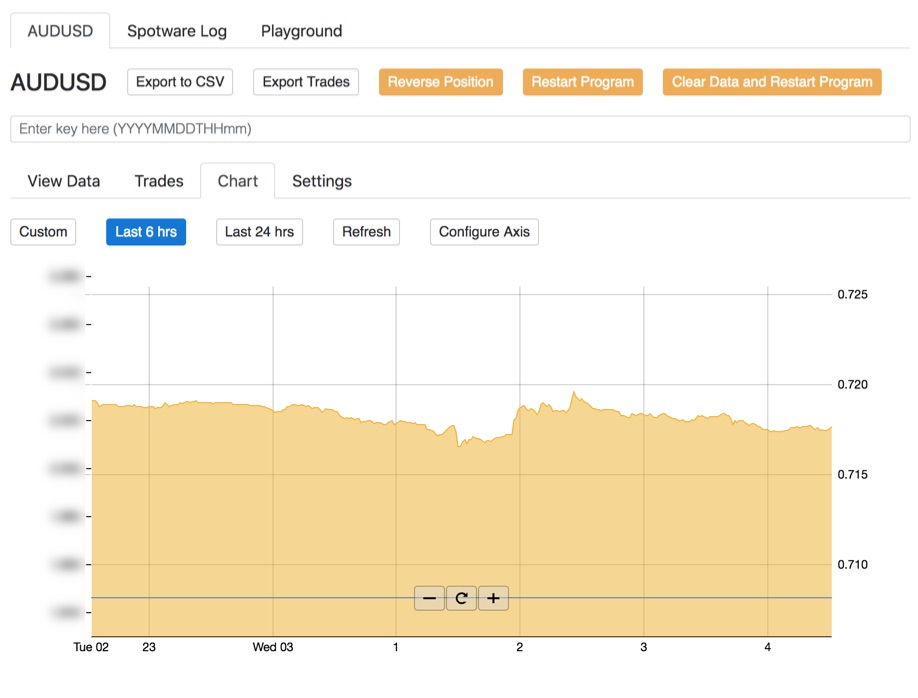The image size is (918, 698).
Task: Open the Configure Axis options
Action: point(484,232)
